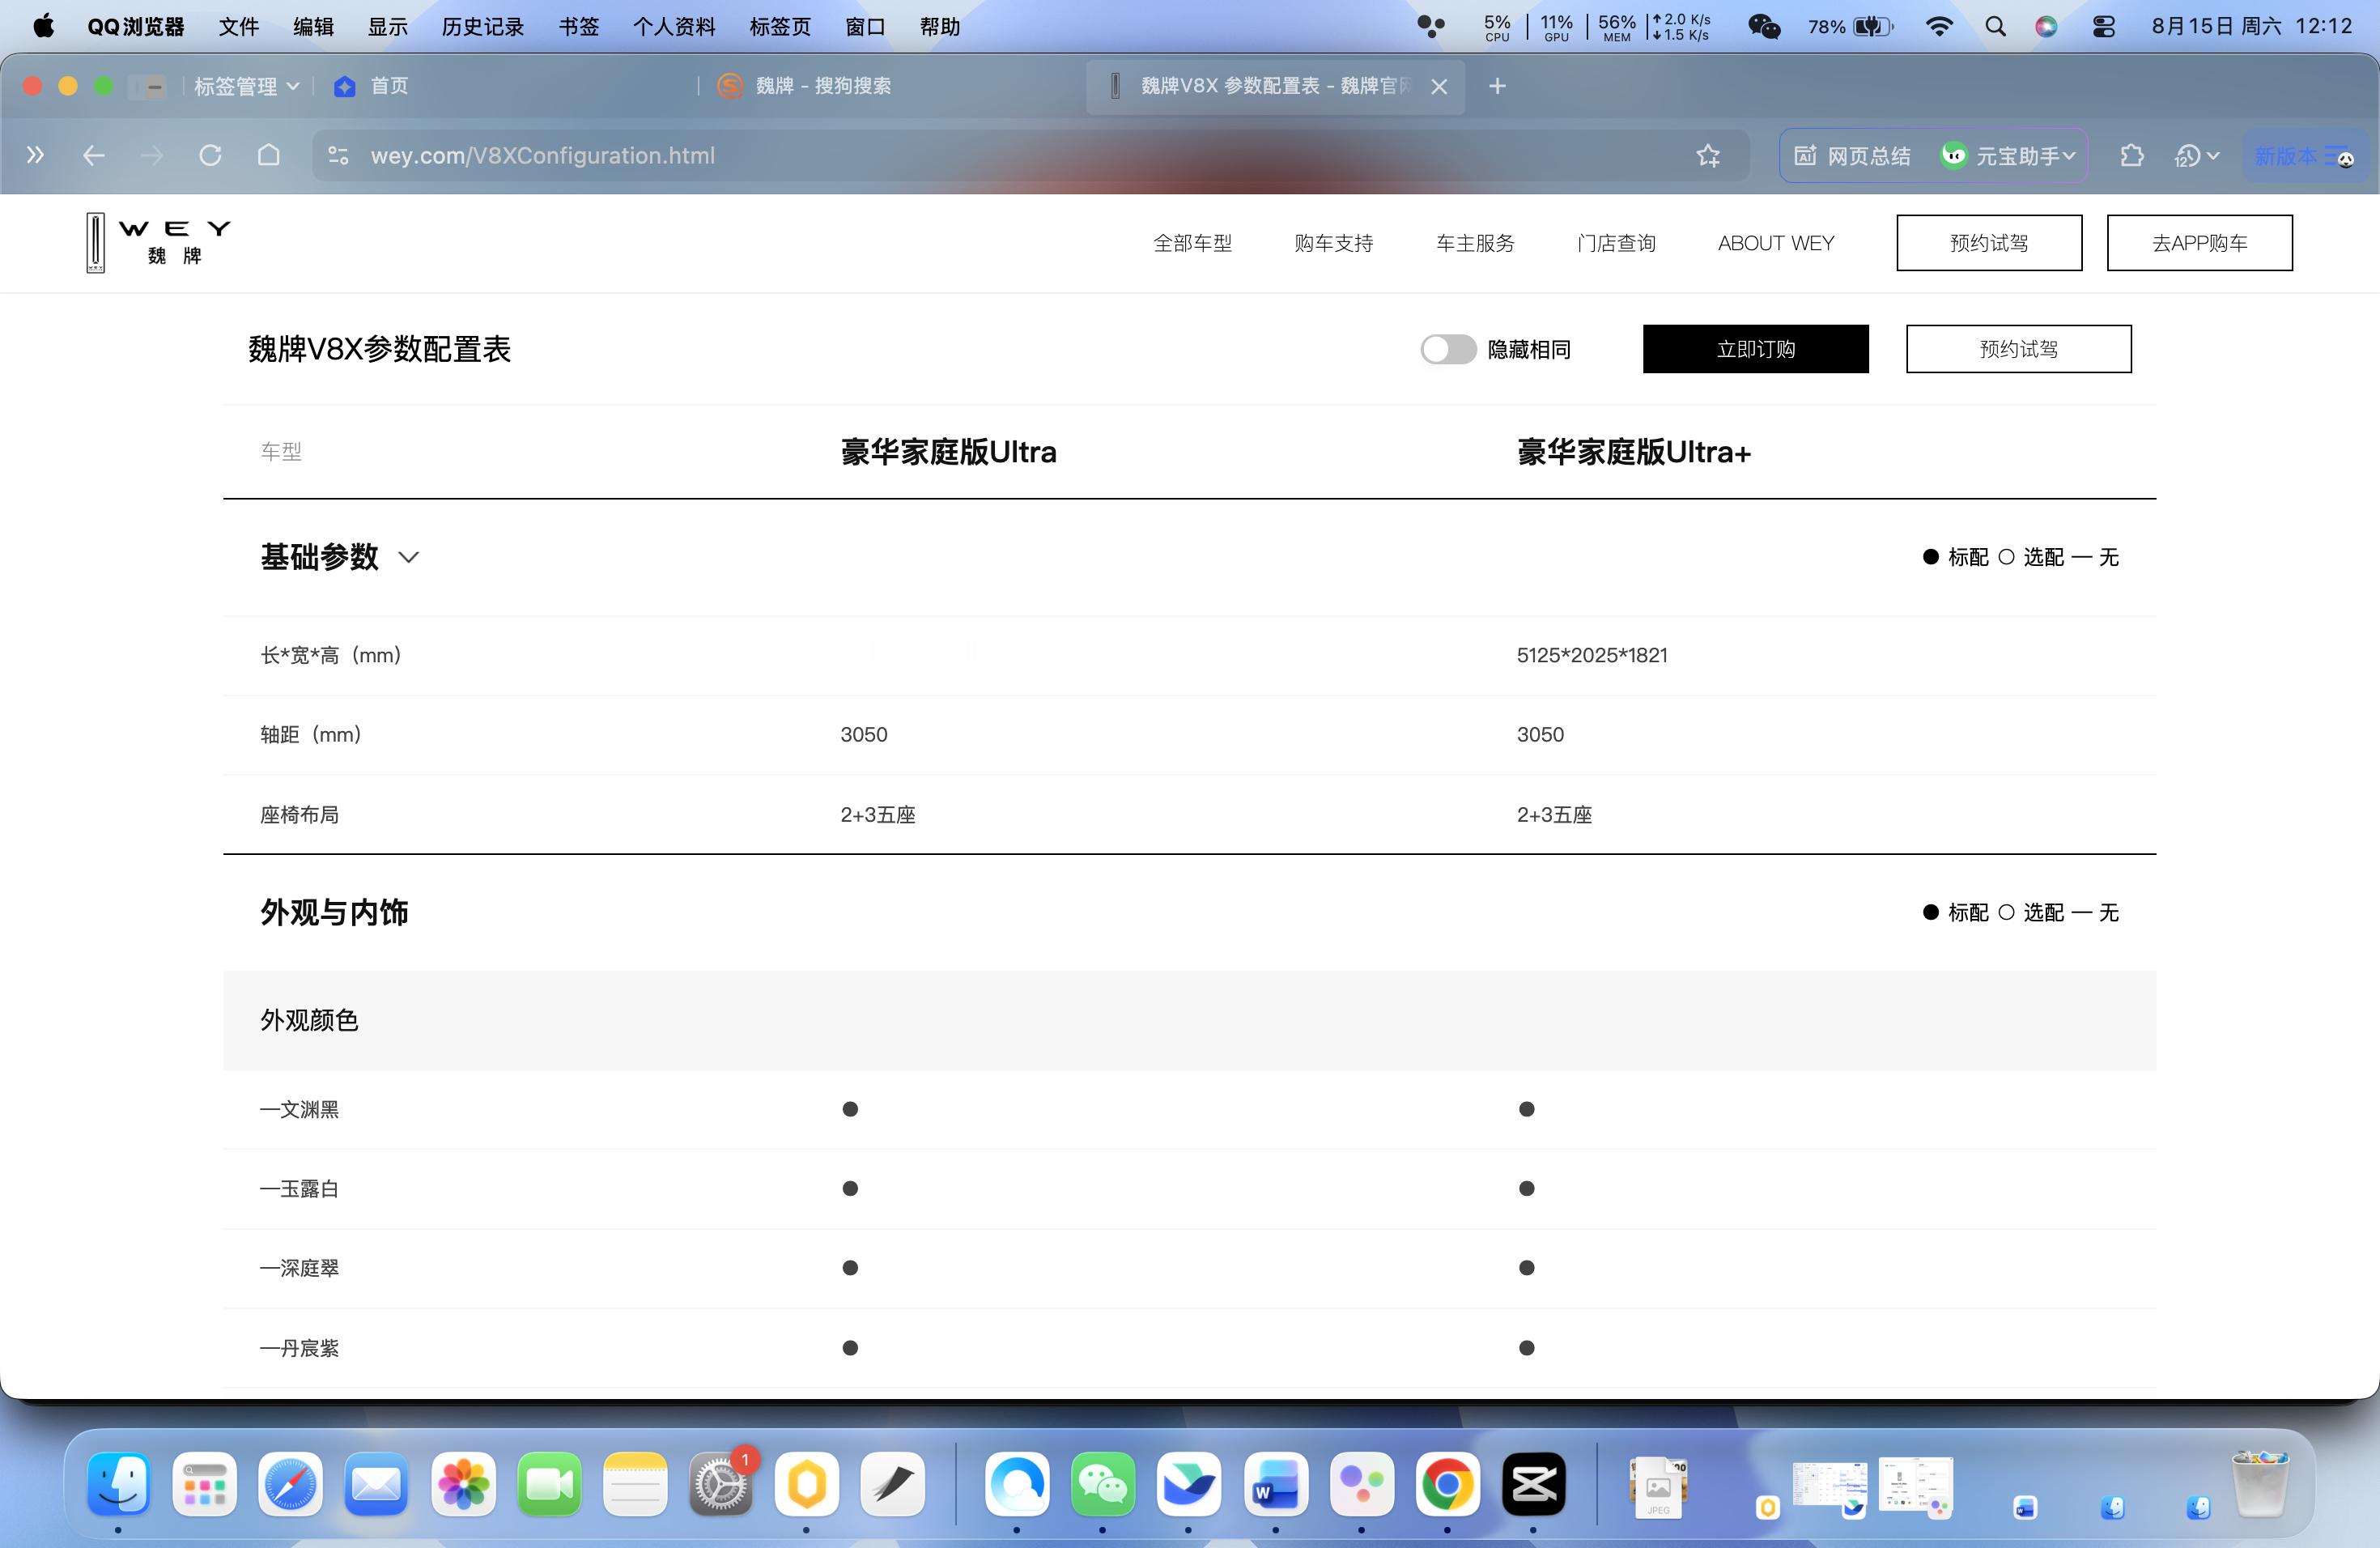Close the 魏牌V8X 参数配置表 tab

tap(1439, 87)
